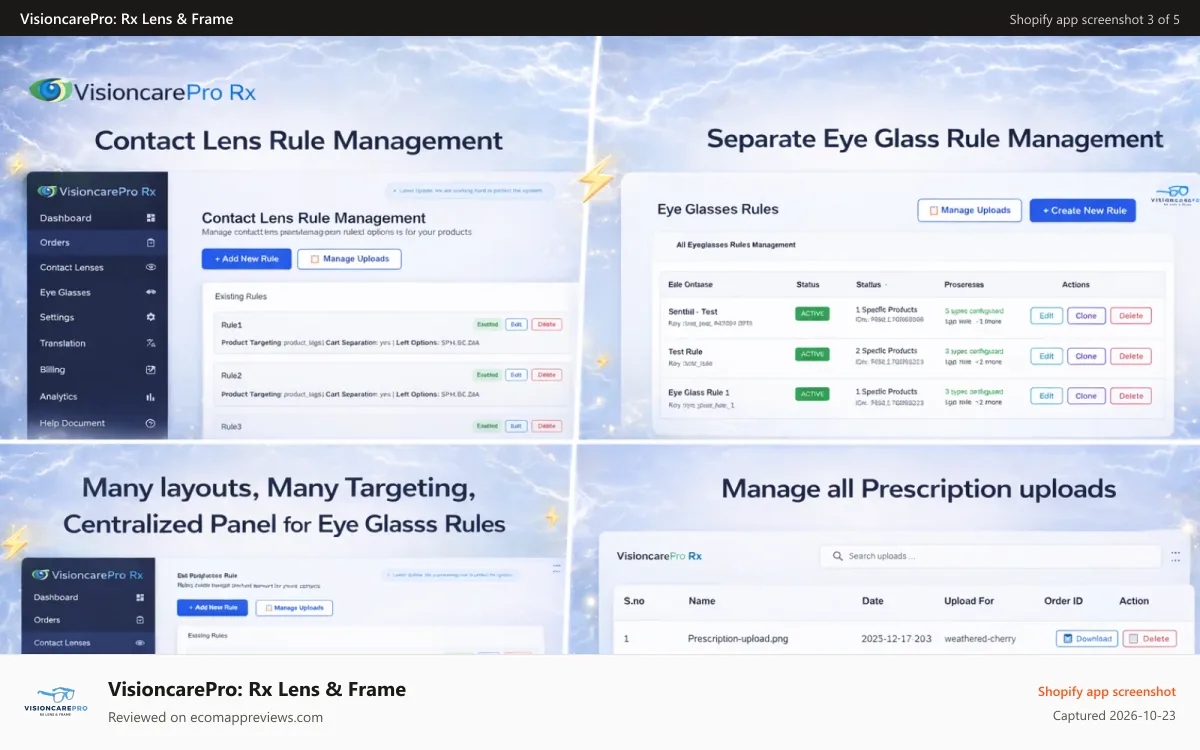Click the Enabled badge on Rule1
Screen dimensions: 1200x750
(487, 324)
